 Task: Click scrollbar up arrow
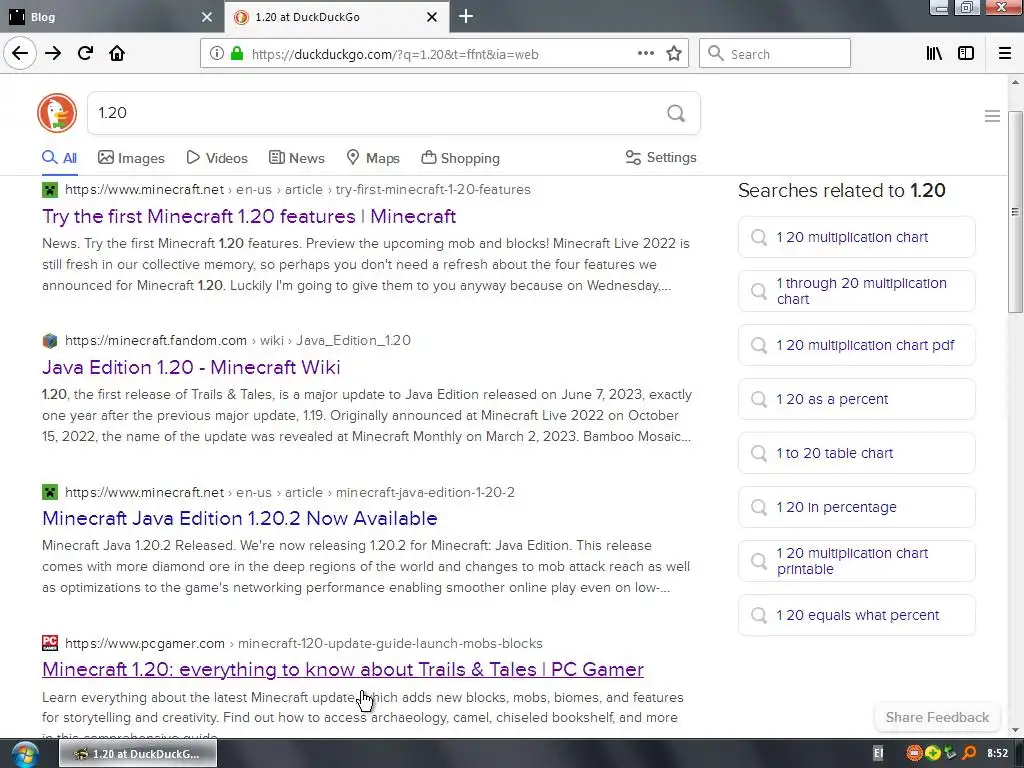tap(1015, 82)
